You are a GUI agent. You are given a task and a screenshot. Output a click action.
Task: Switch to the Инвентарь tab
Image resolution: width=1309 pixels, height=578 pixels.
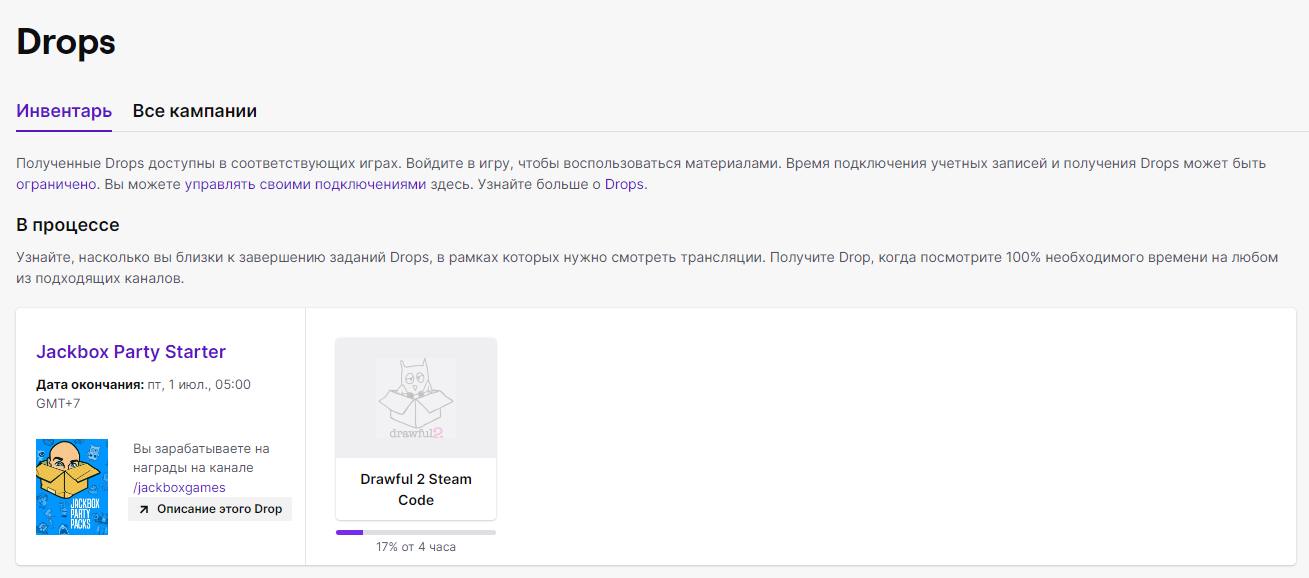tap(64, 111)
